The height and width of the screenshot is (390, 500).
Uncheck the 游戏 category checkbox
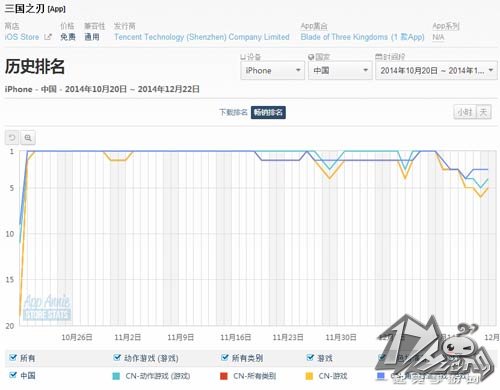click(310, 358)
